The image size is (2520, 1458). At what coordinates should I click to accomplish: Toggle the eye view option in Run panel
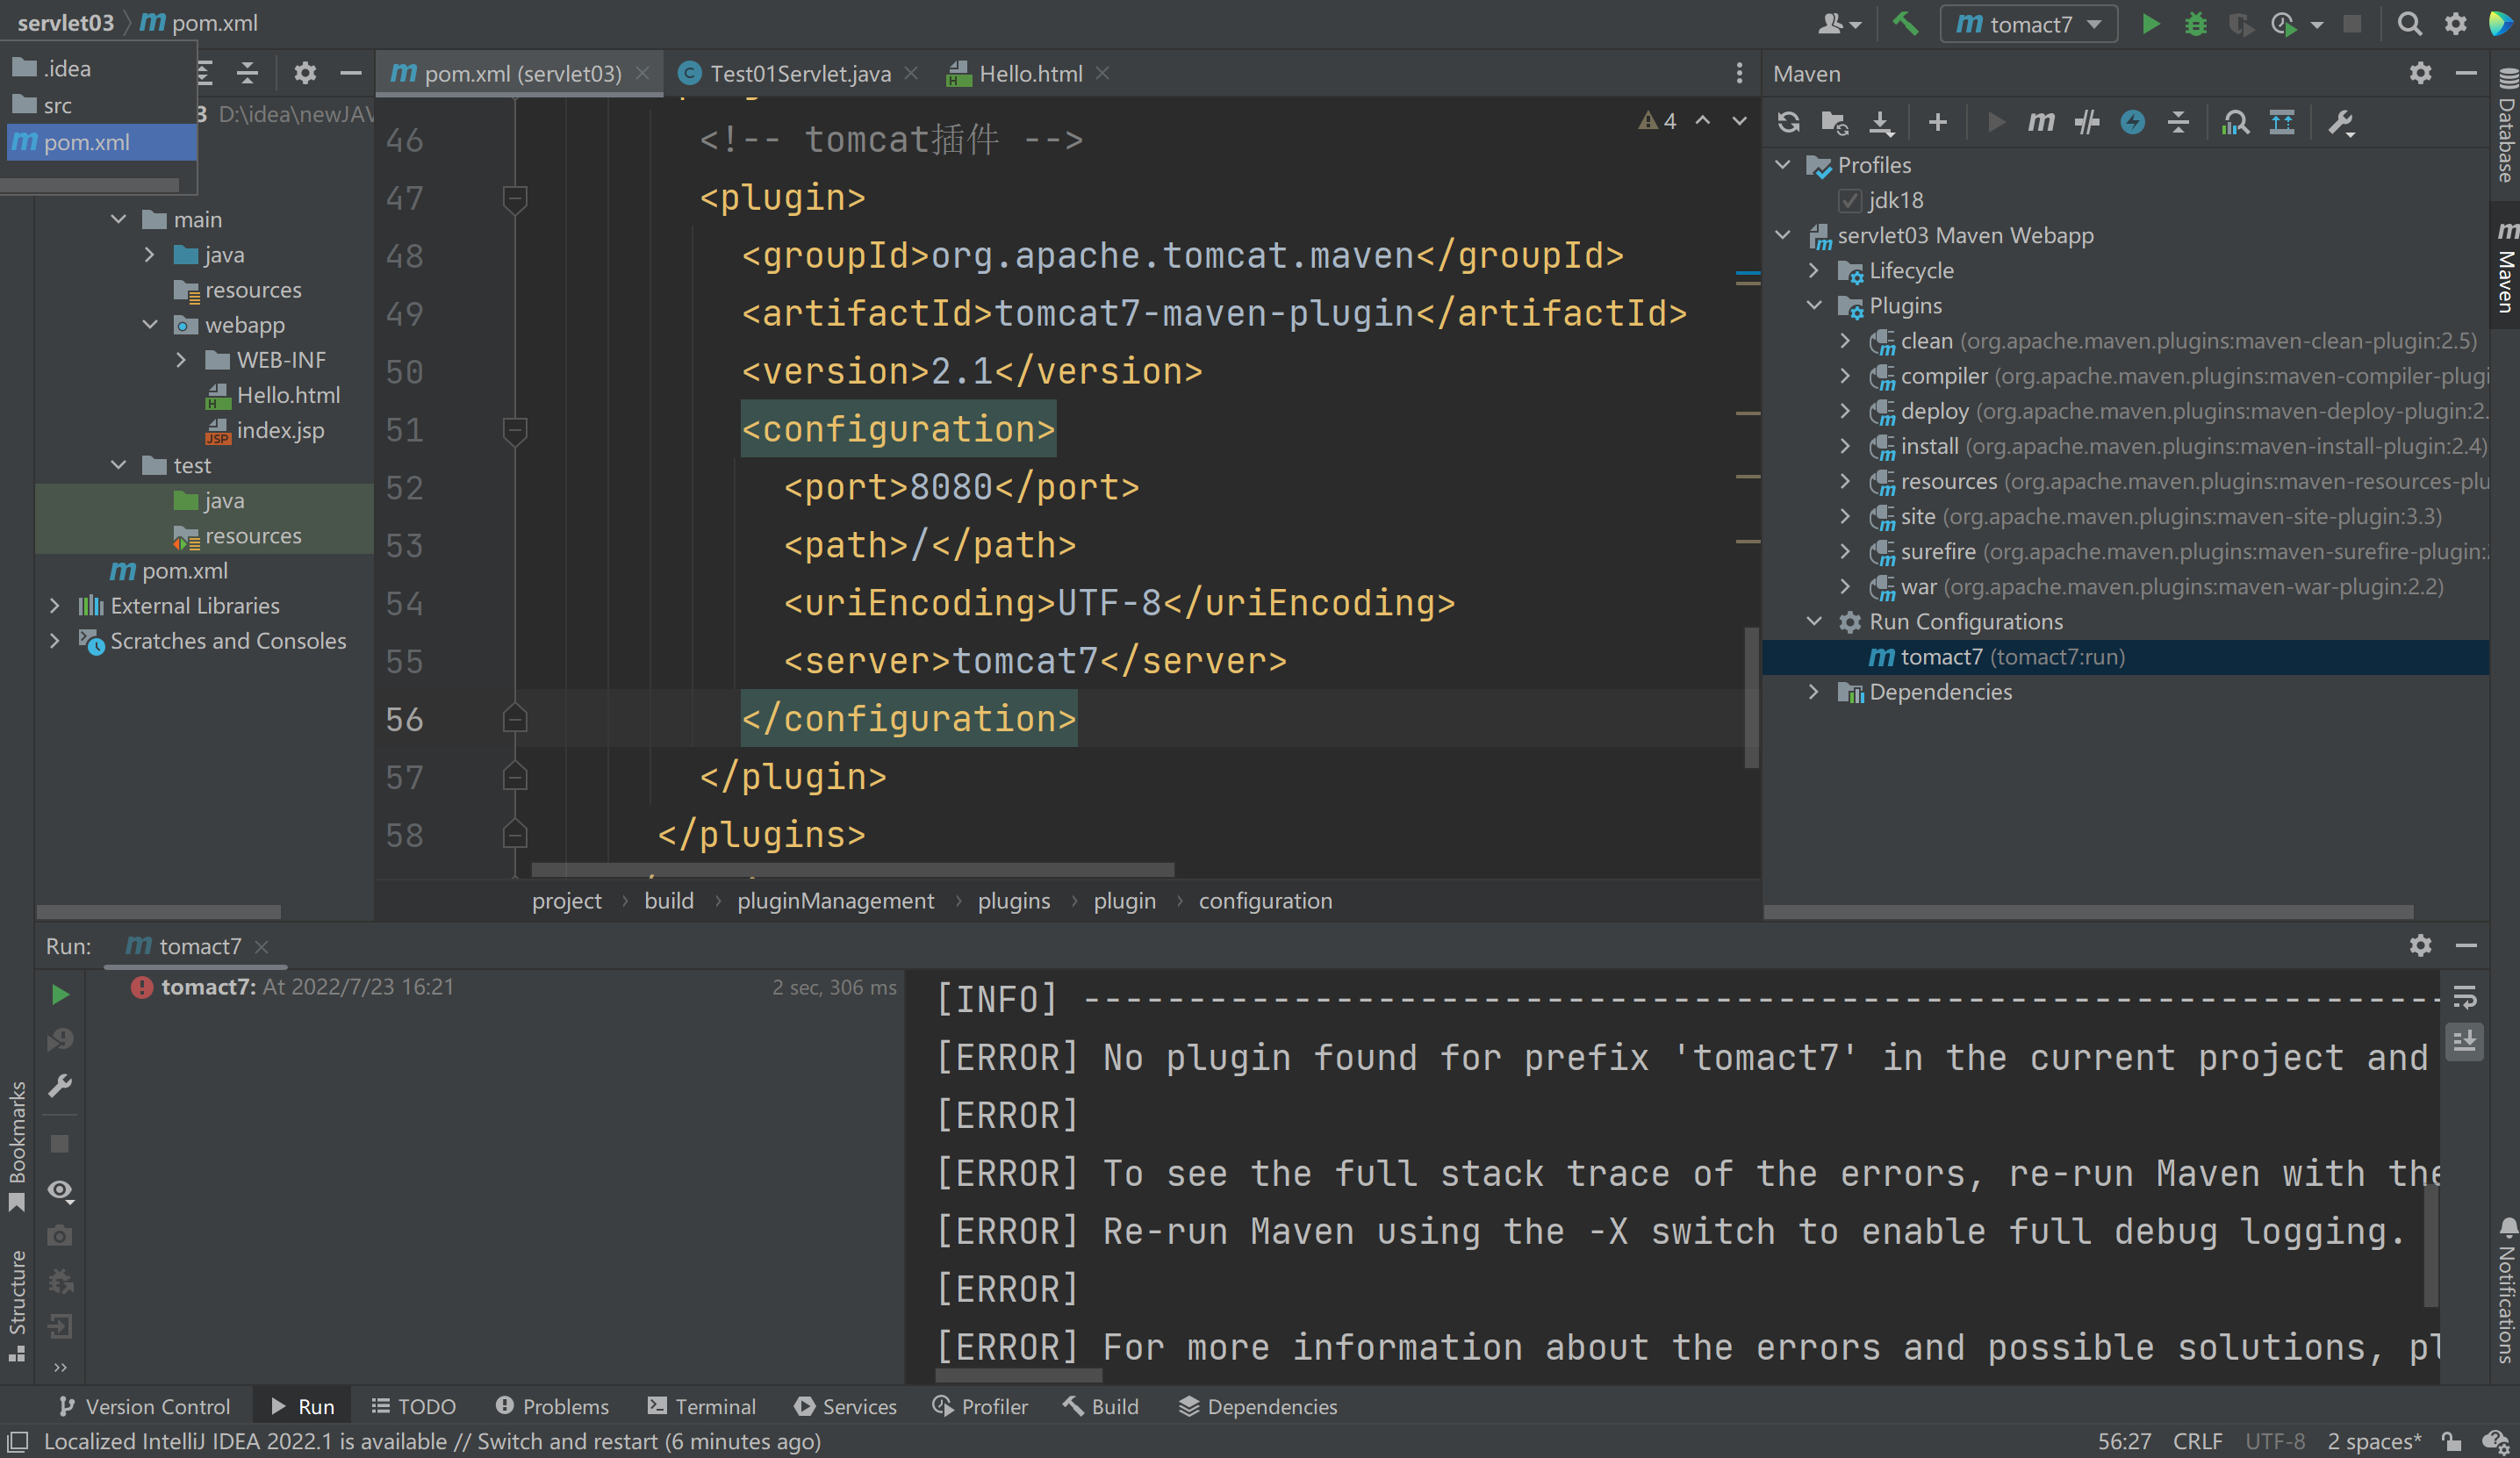60,1190
